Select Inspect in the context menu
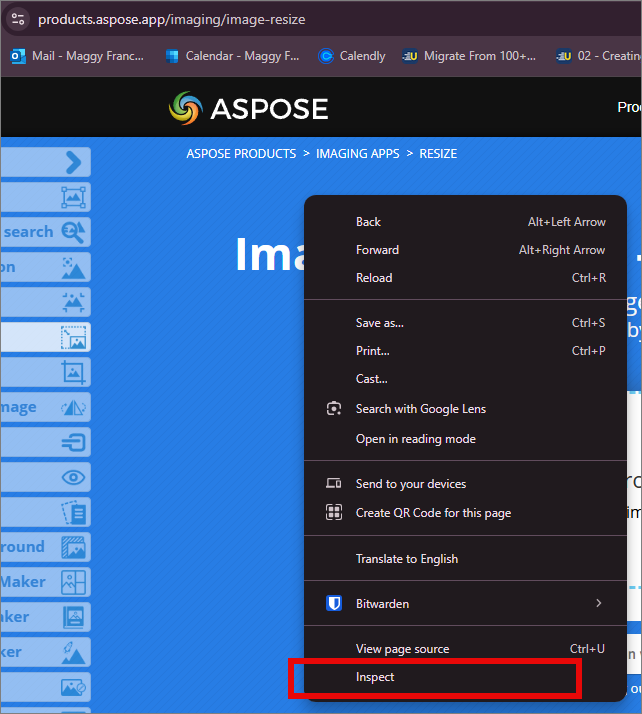Viewport: 642px width, 714px height. 465,677
